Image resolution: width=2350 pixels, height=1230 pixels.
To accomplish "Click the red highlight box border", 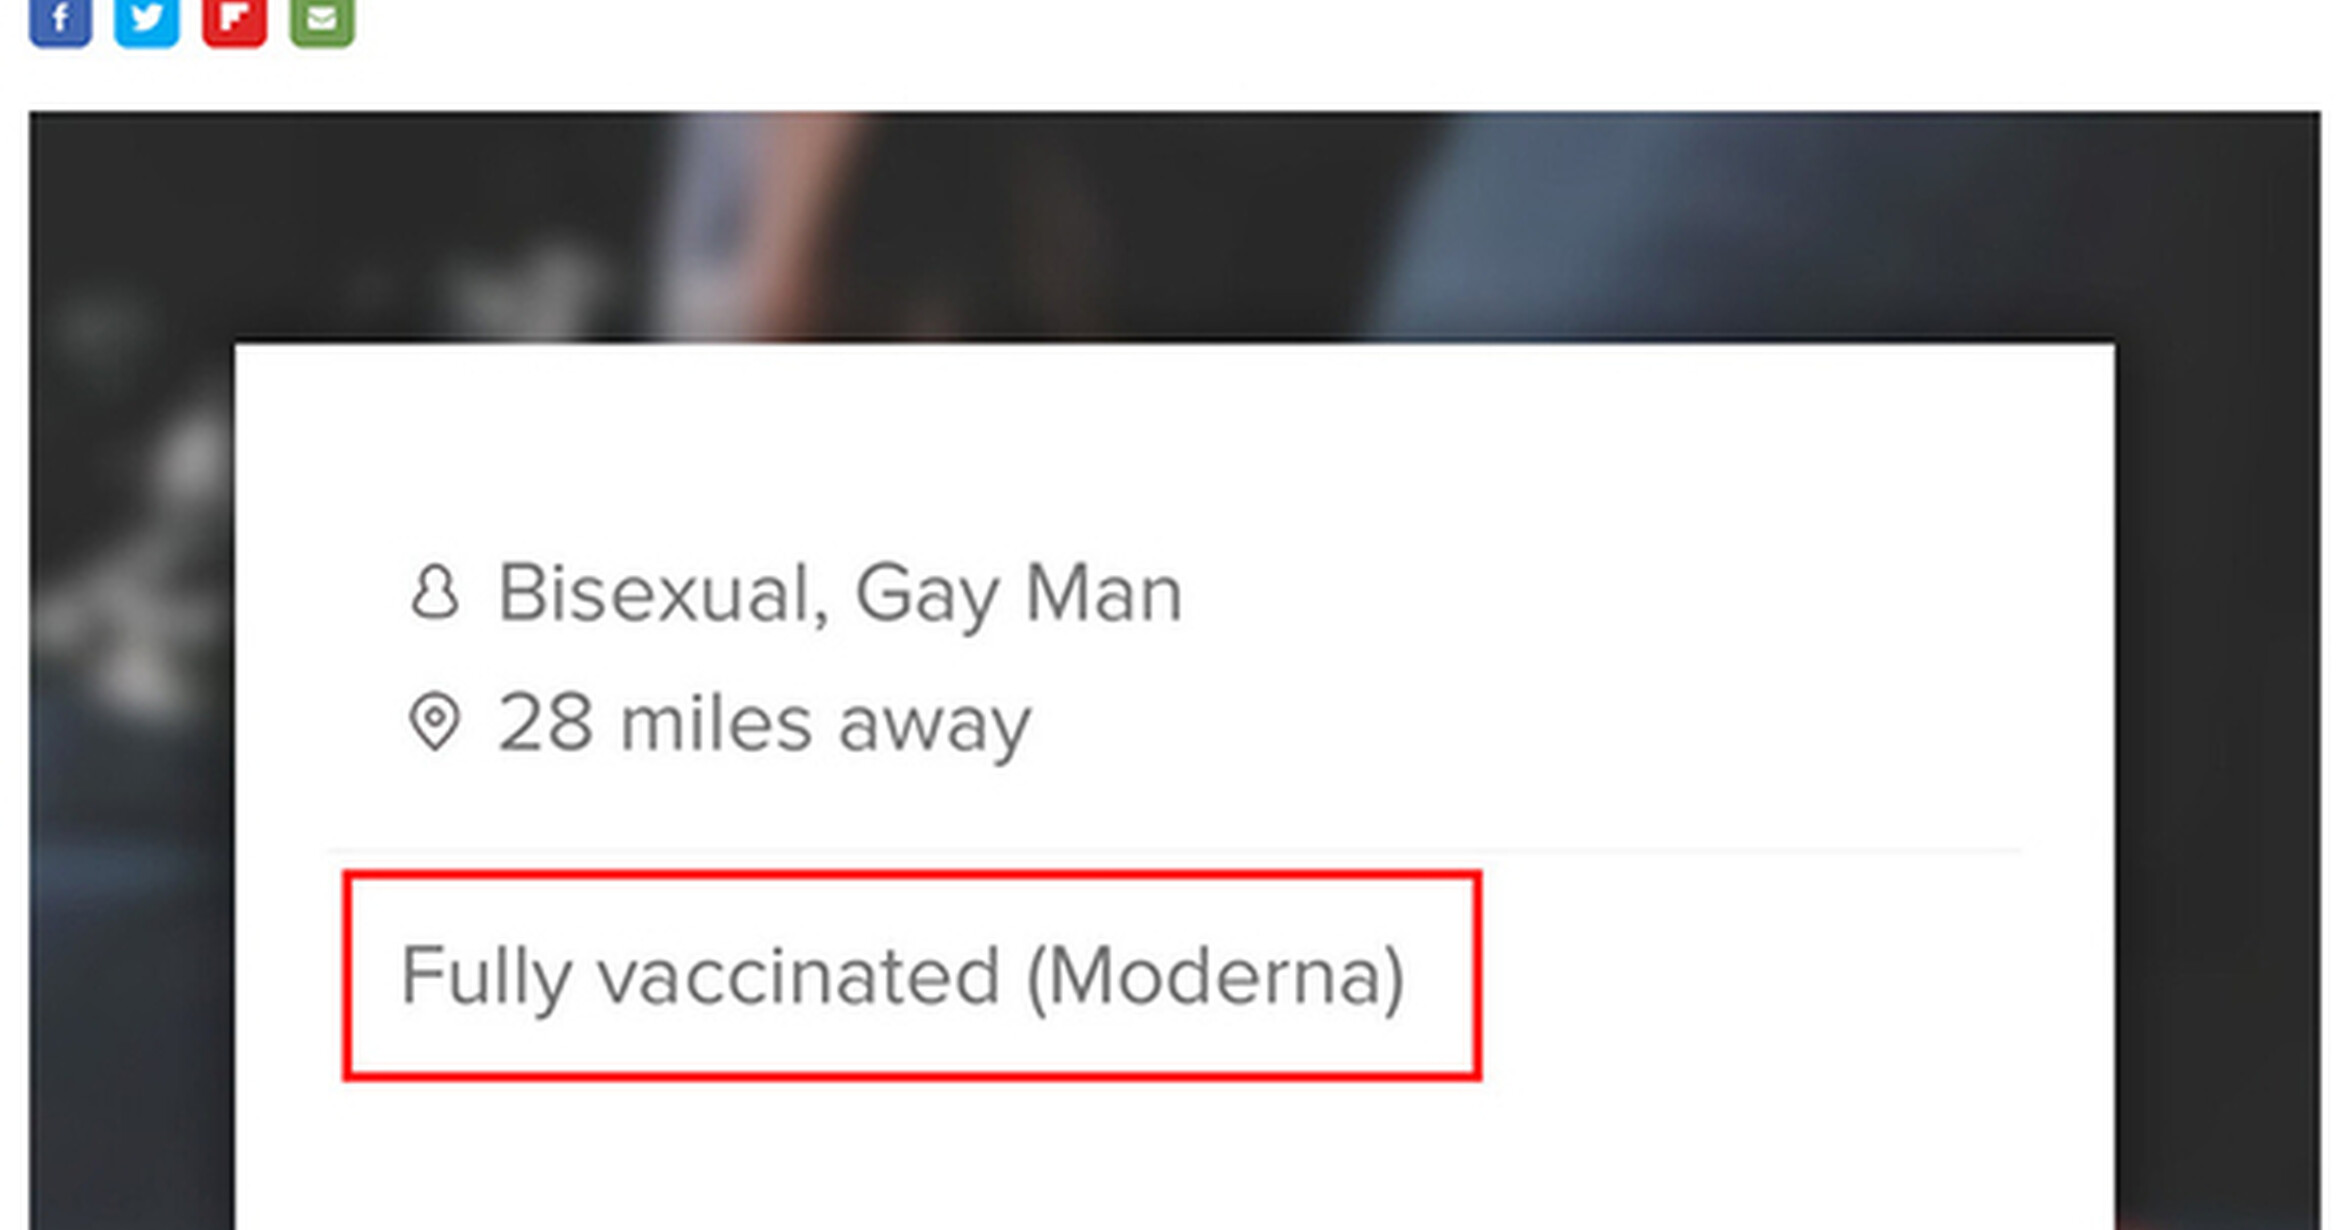I will click(x=912, y=876).
